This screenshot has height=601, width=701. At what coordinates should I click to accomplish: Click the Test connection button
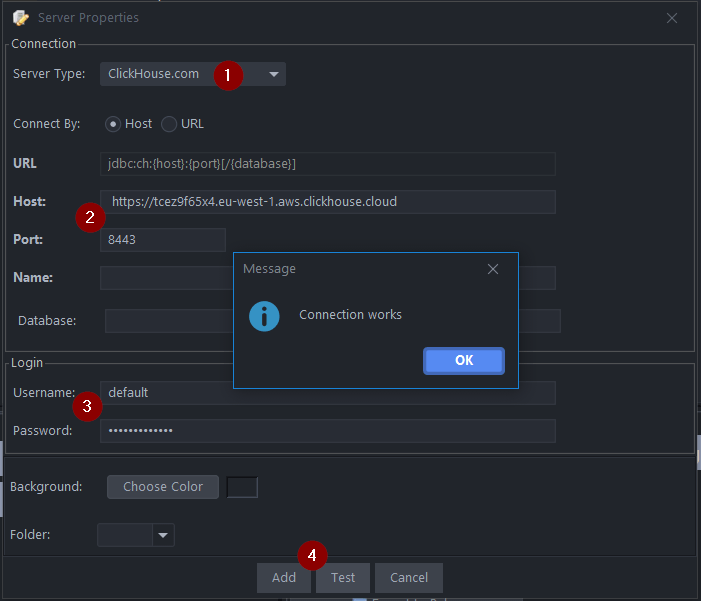click(x=343, y=578)
